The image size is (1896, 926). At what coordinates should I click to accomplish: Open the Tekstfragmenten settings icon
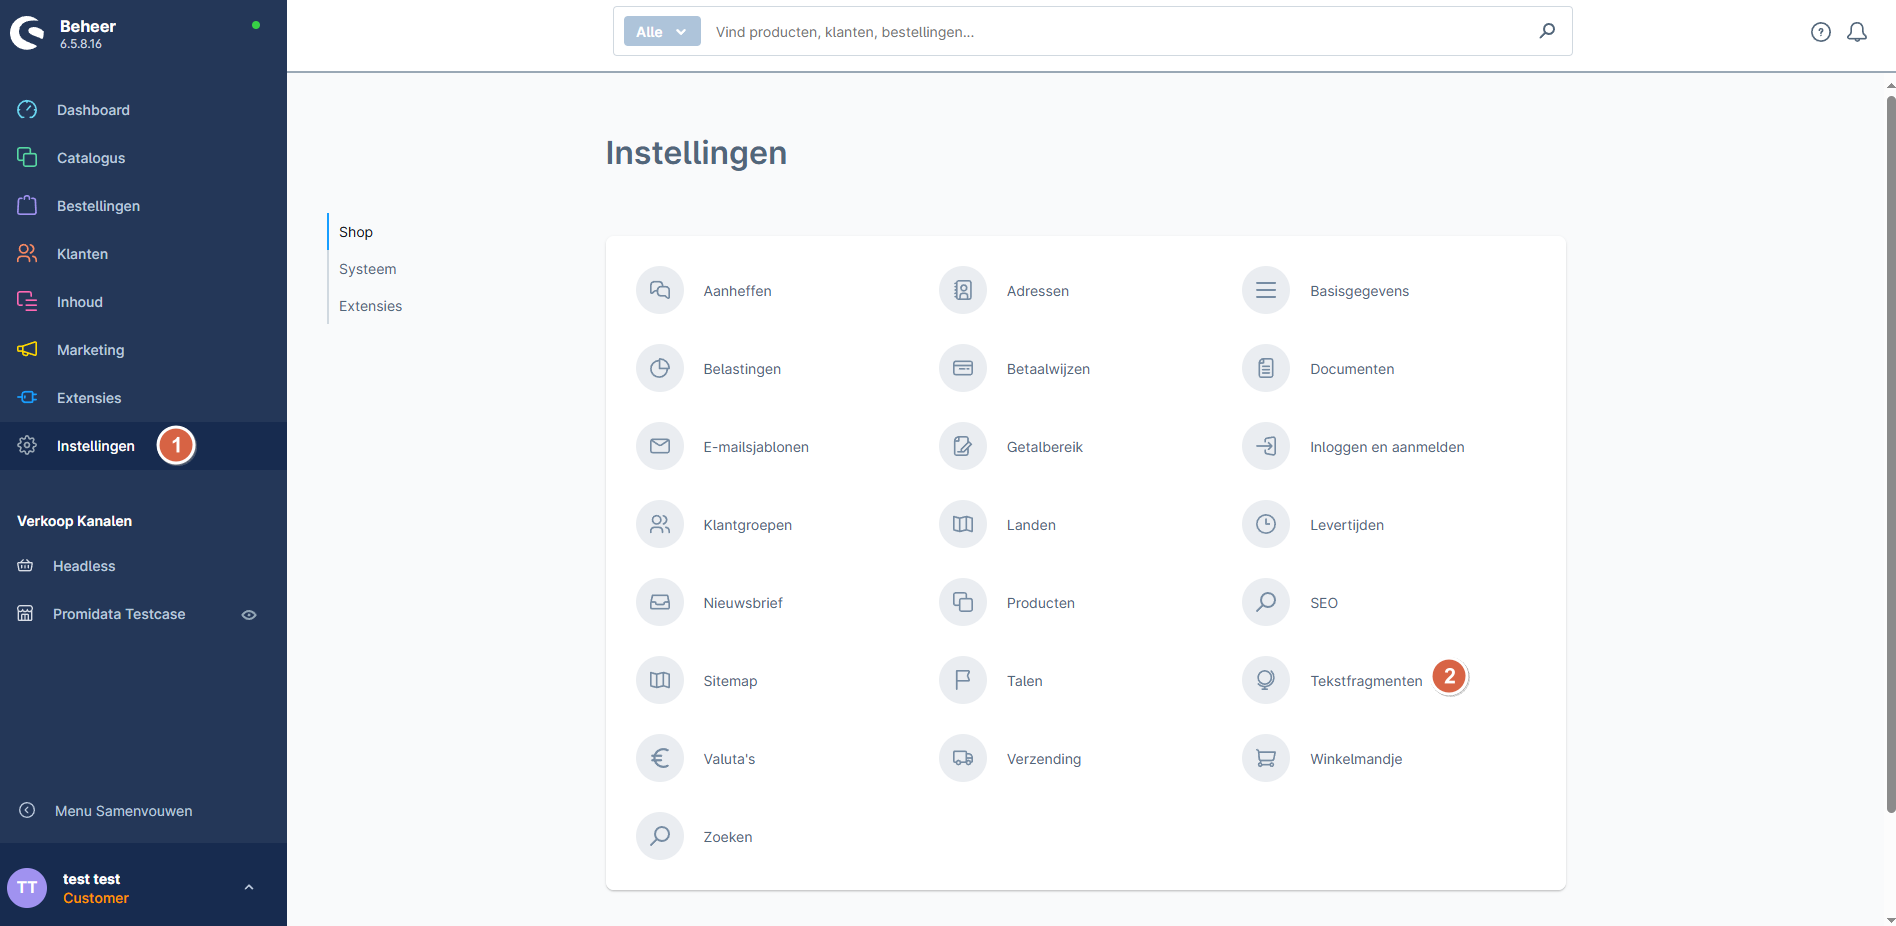coord(1265,680)
